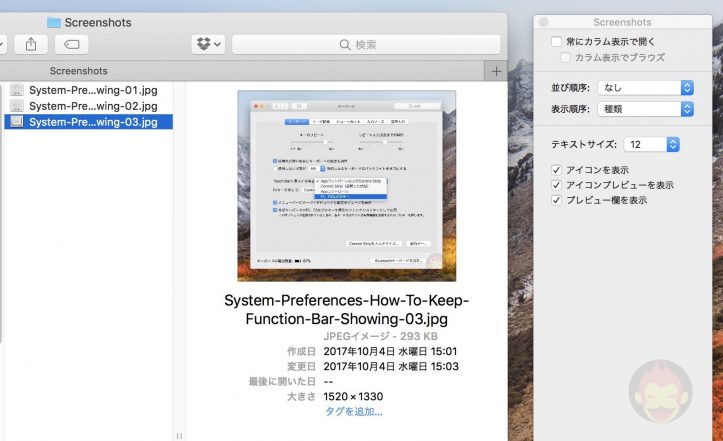This screenshot has width=723, height=441.
Task: Click the JPEGイメージ - 293 KB text
Action: tap(380, 336)
